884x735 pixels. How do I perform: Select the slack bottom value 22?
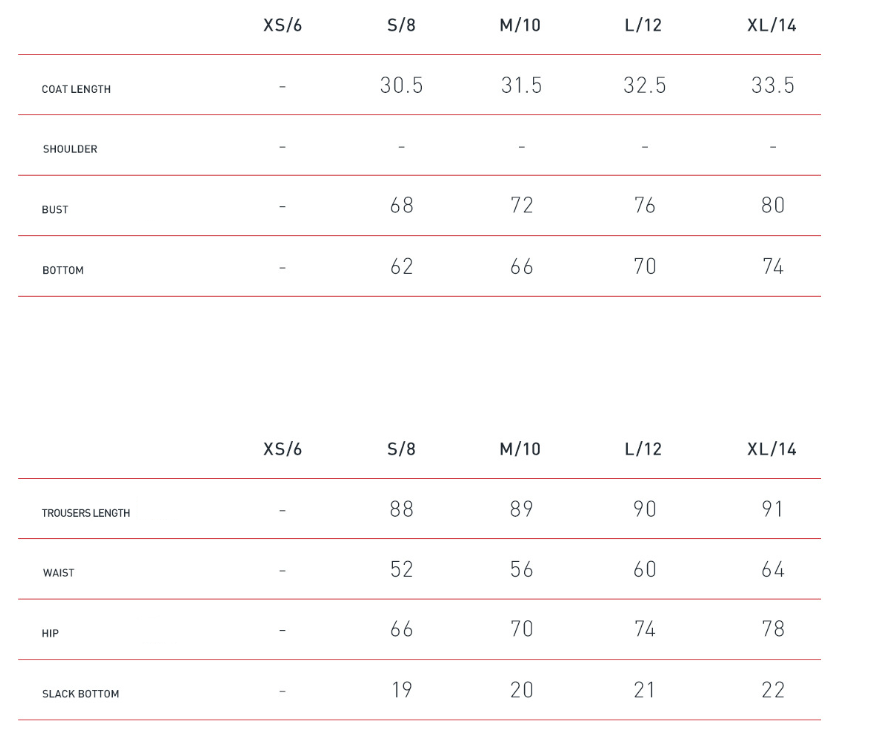tap(772, 690)
